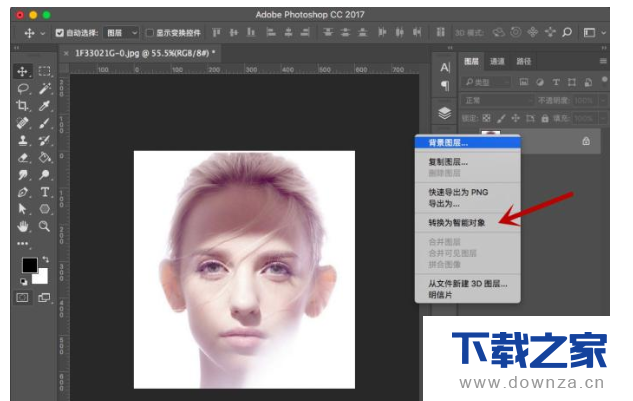Click the white background color swatch
Viewport: 633px width, 401px height.
tap(42, 279)
